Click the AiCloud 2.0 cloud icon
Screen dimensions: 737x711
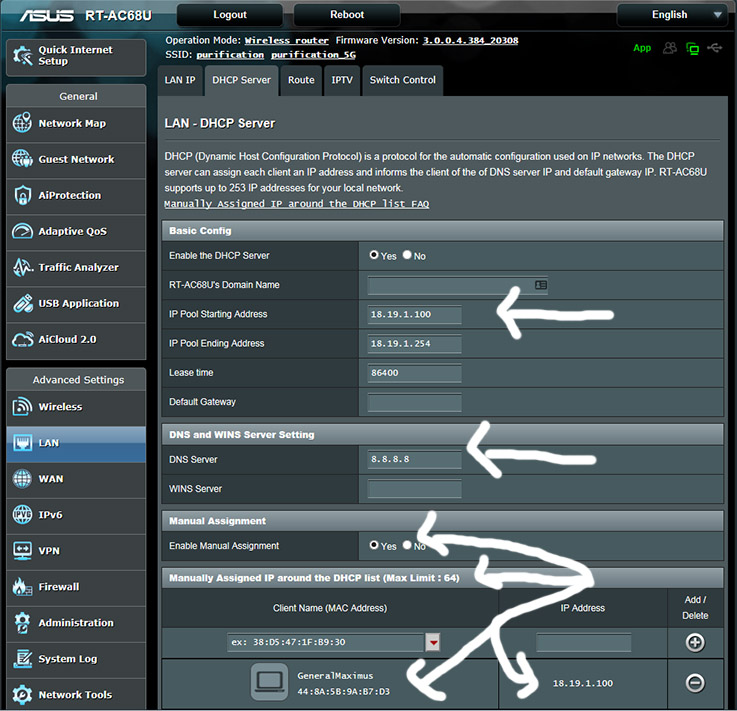[x=22, y=339]
